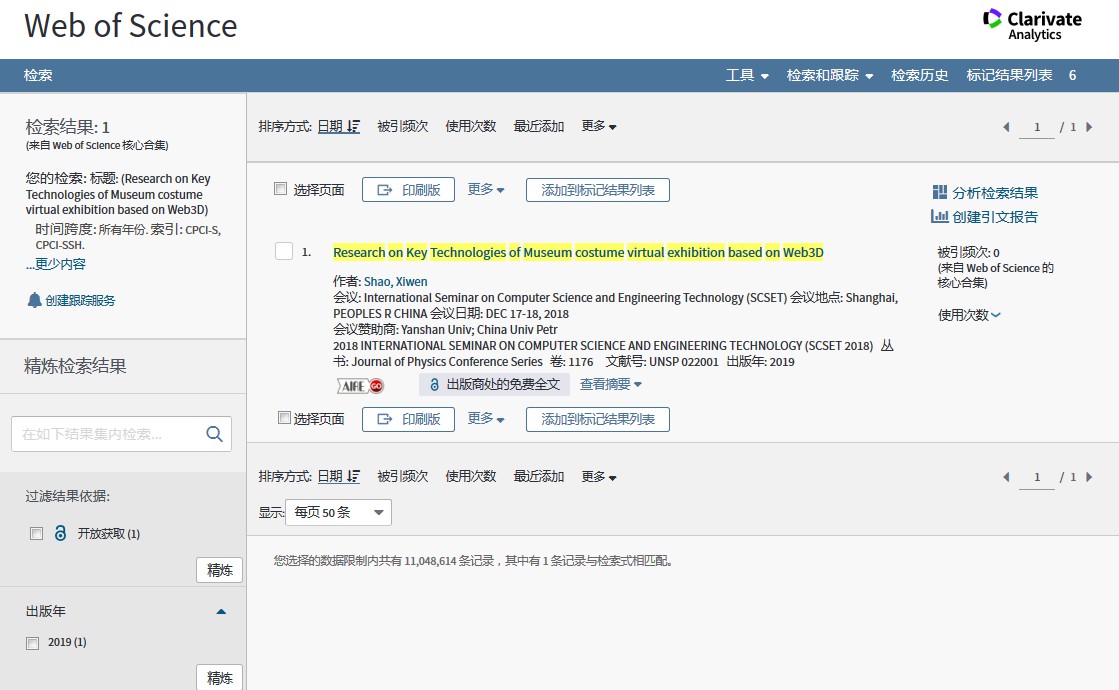This screenshot has width=1119, height=690.
Task: Click bottom pagination next-page arrow
Action: tap(1089, 477)
